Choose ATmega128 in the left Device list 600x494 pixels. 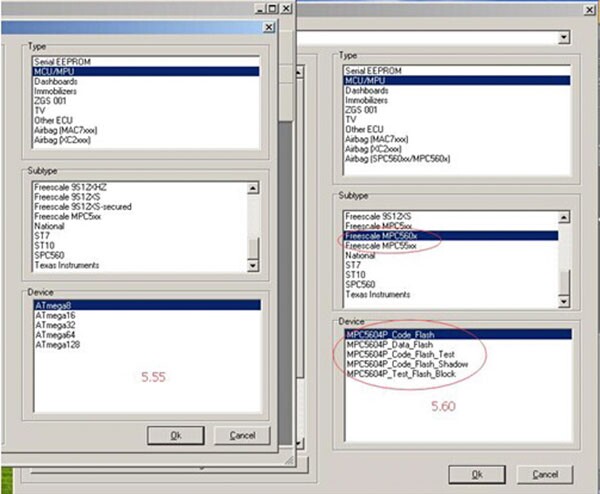point(57,345)
